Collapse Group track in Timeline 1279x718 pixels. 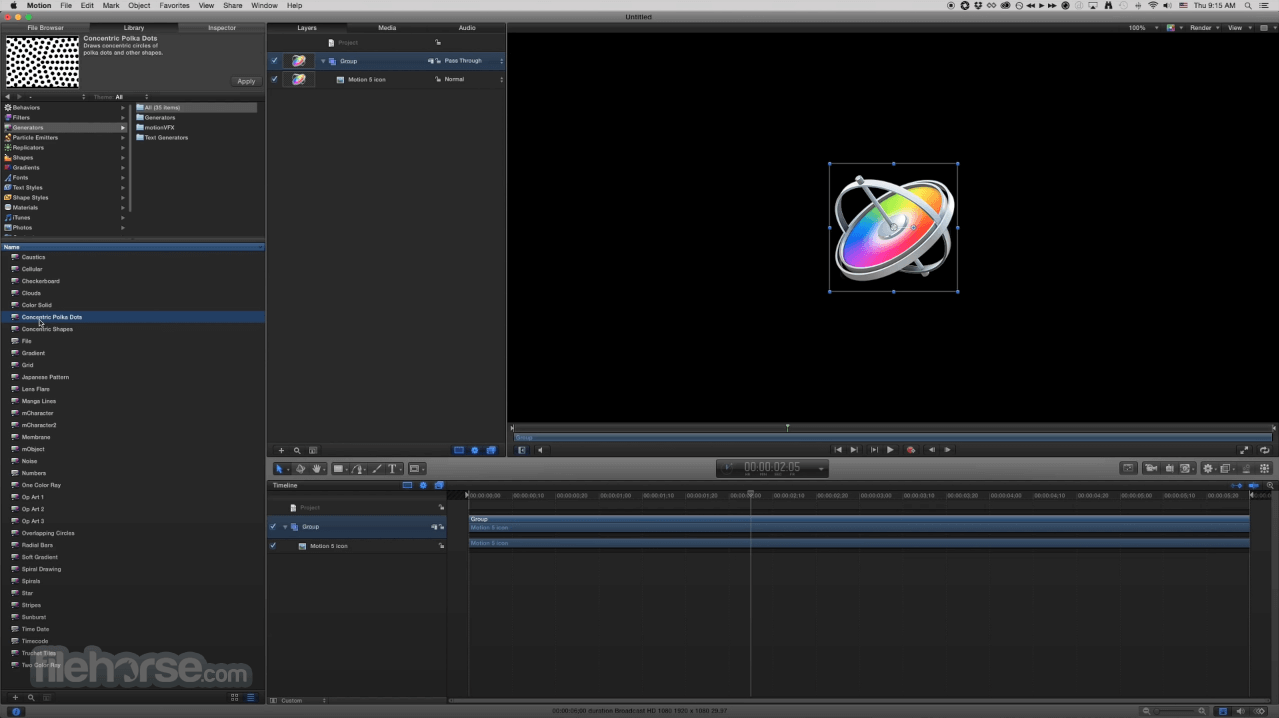(x=285, y=527)
